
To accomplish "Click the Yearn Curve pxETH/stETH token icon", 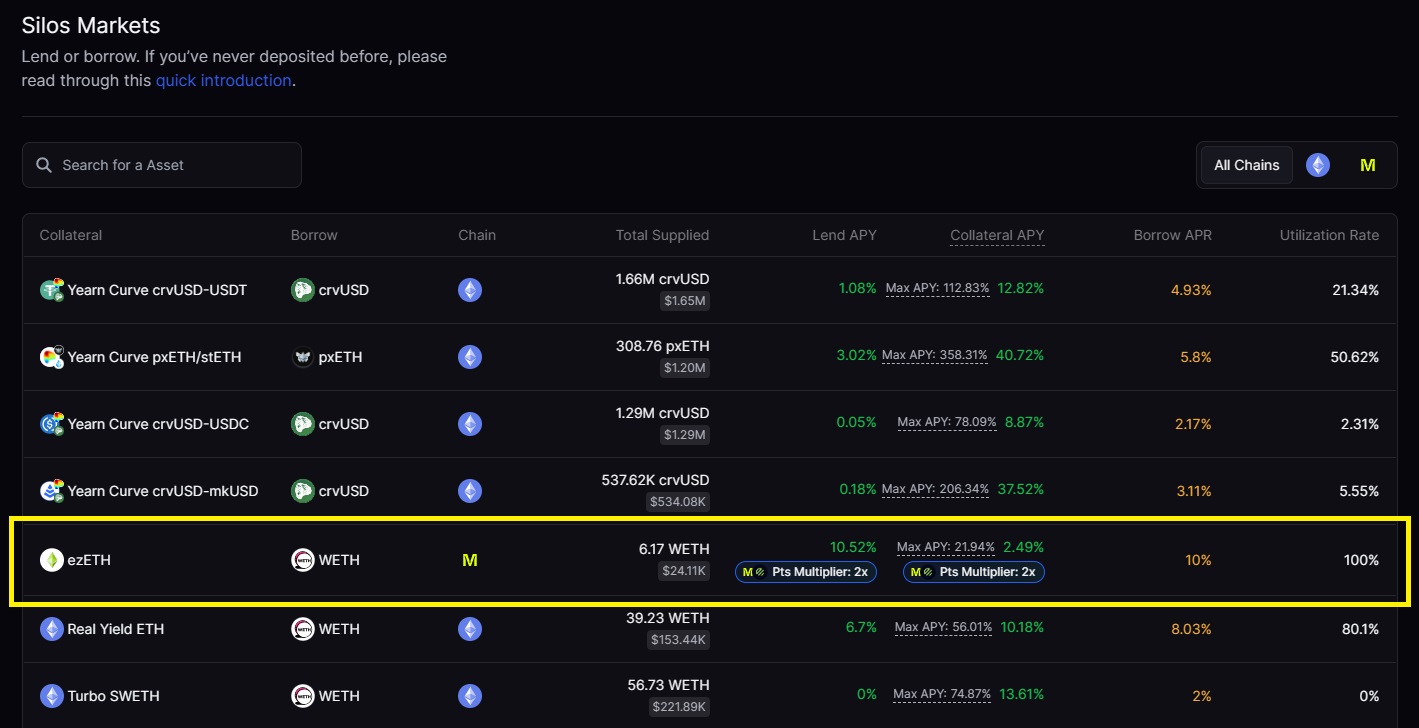I will click(x=52, y=357).
